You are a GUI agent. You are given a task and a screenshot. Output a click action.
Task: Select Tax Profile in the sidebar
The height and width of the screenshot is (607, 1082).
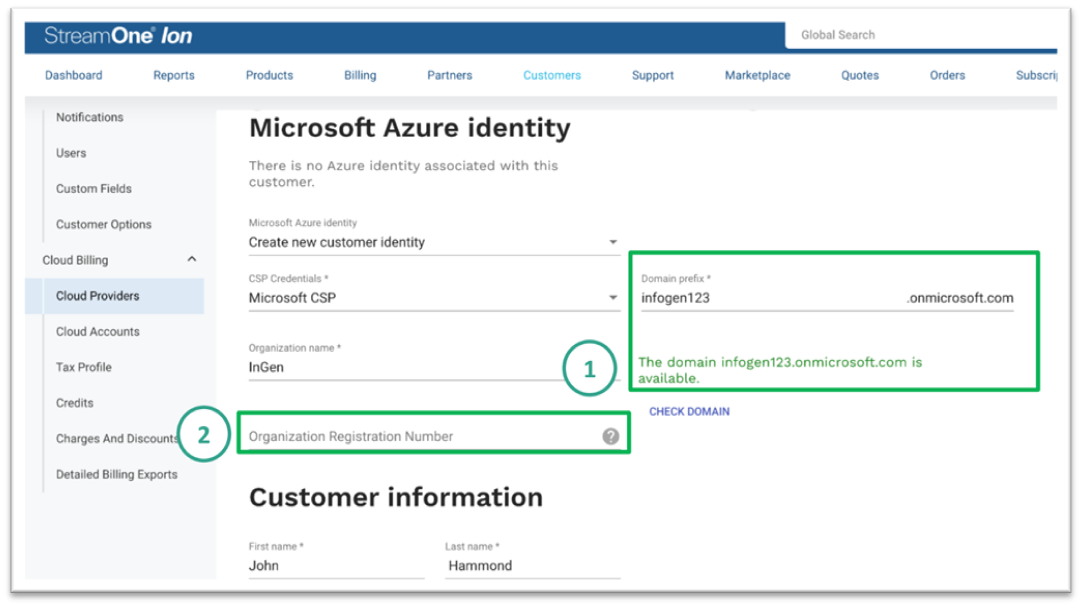pyautogui.click(x=84, y=367)
